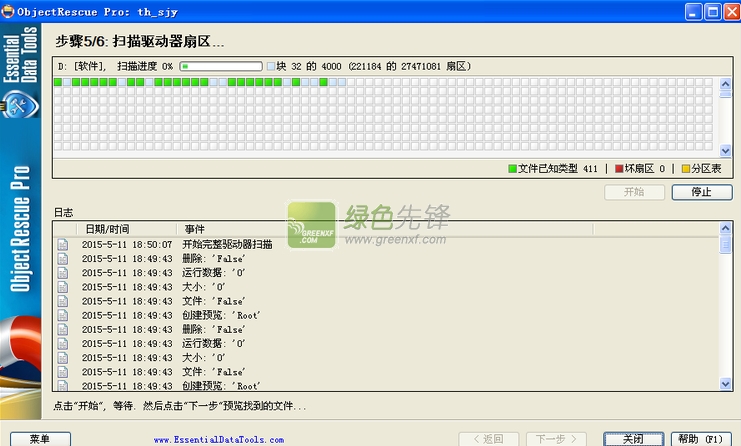This screenshot has height=446, width=741.
Task: Minimize the ObjectRescue Pro window
Action: click(693, 12)
